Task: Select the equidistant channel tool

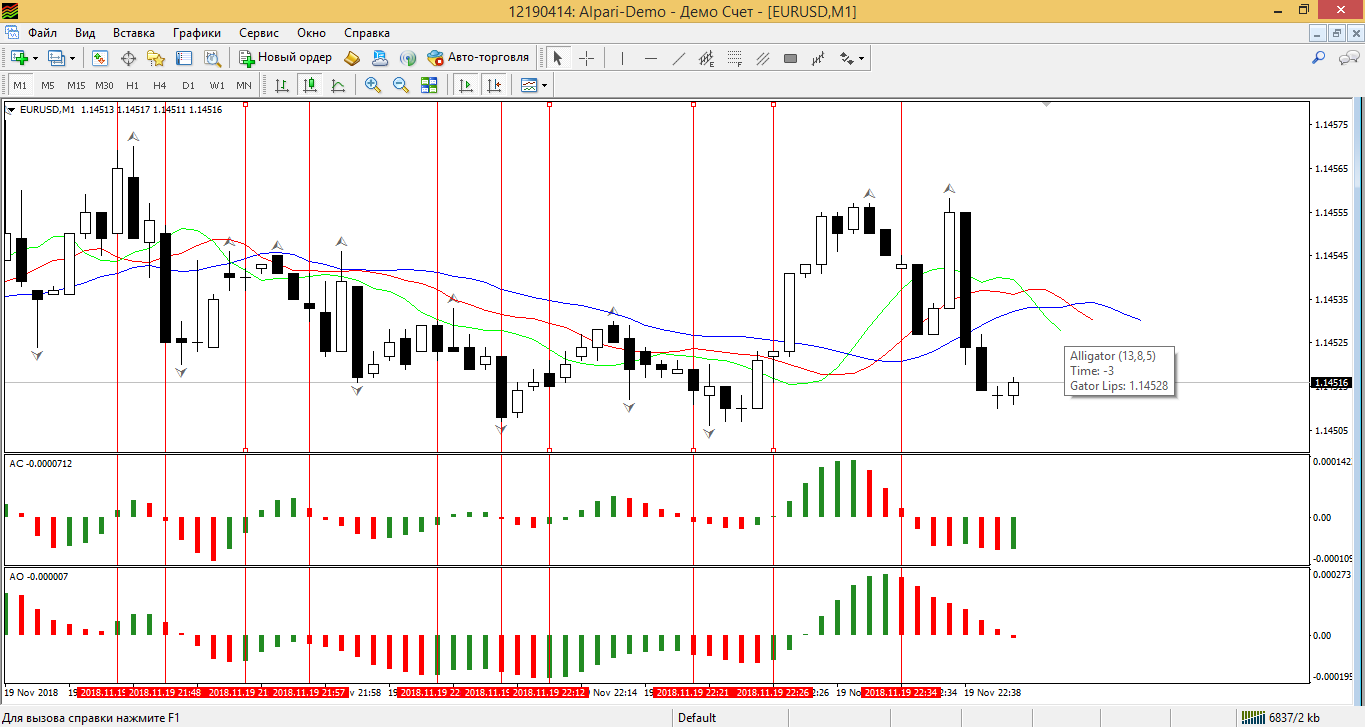Action: click(706, 58)
